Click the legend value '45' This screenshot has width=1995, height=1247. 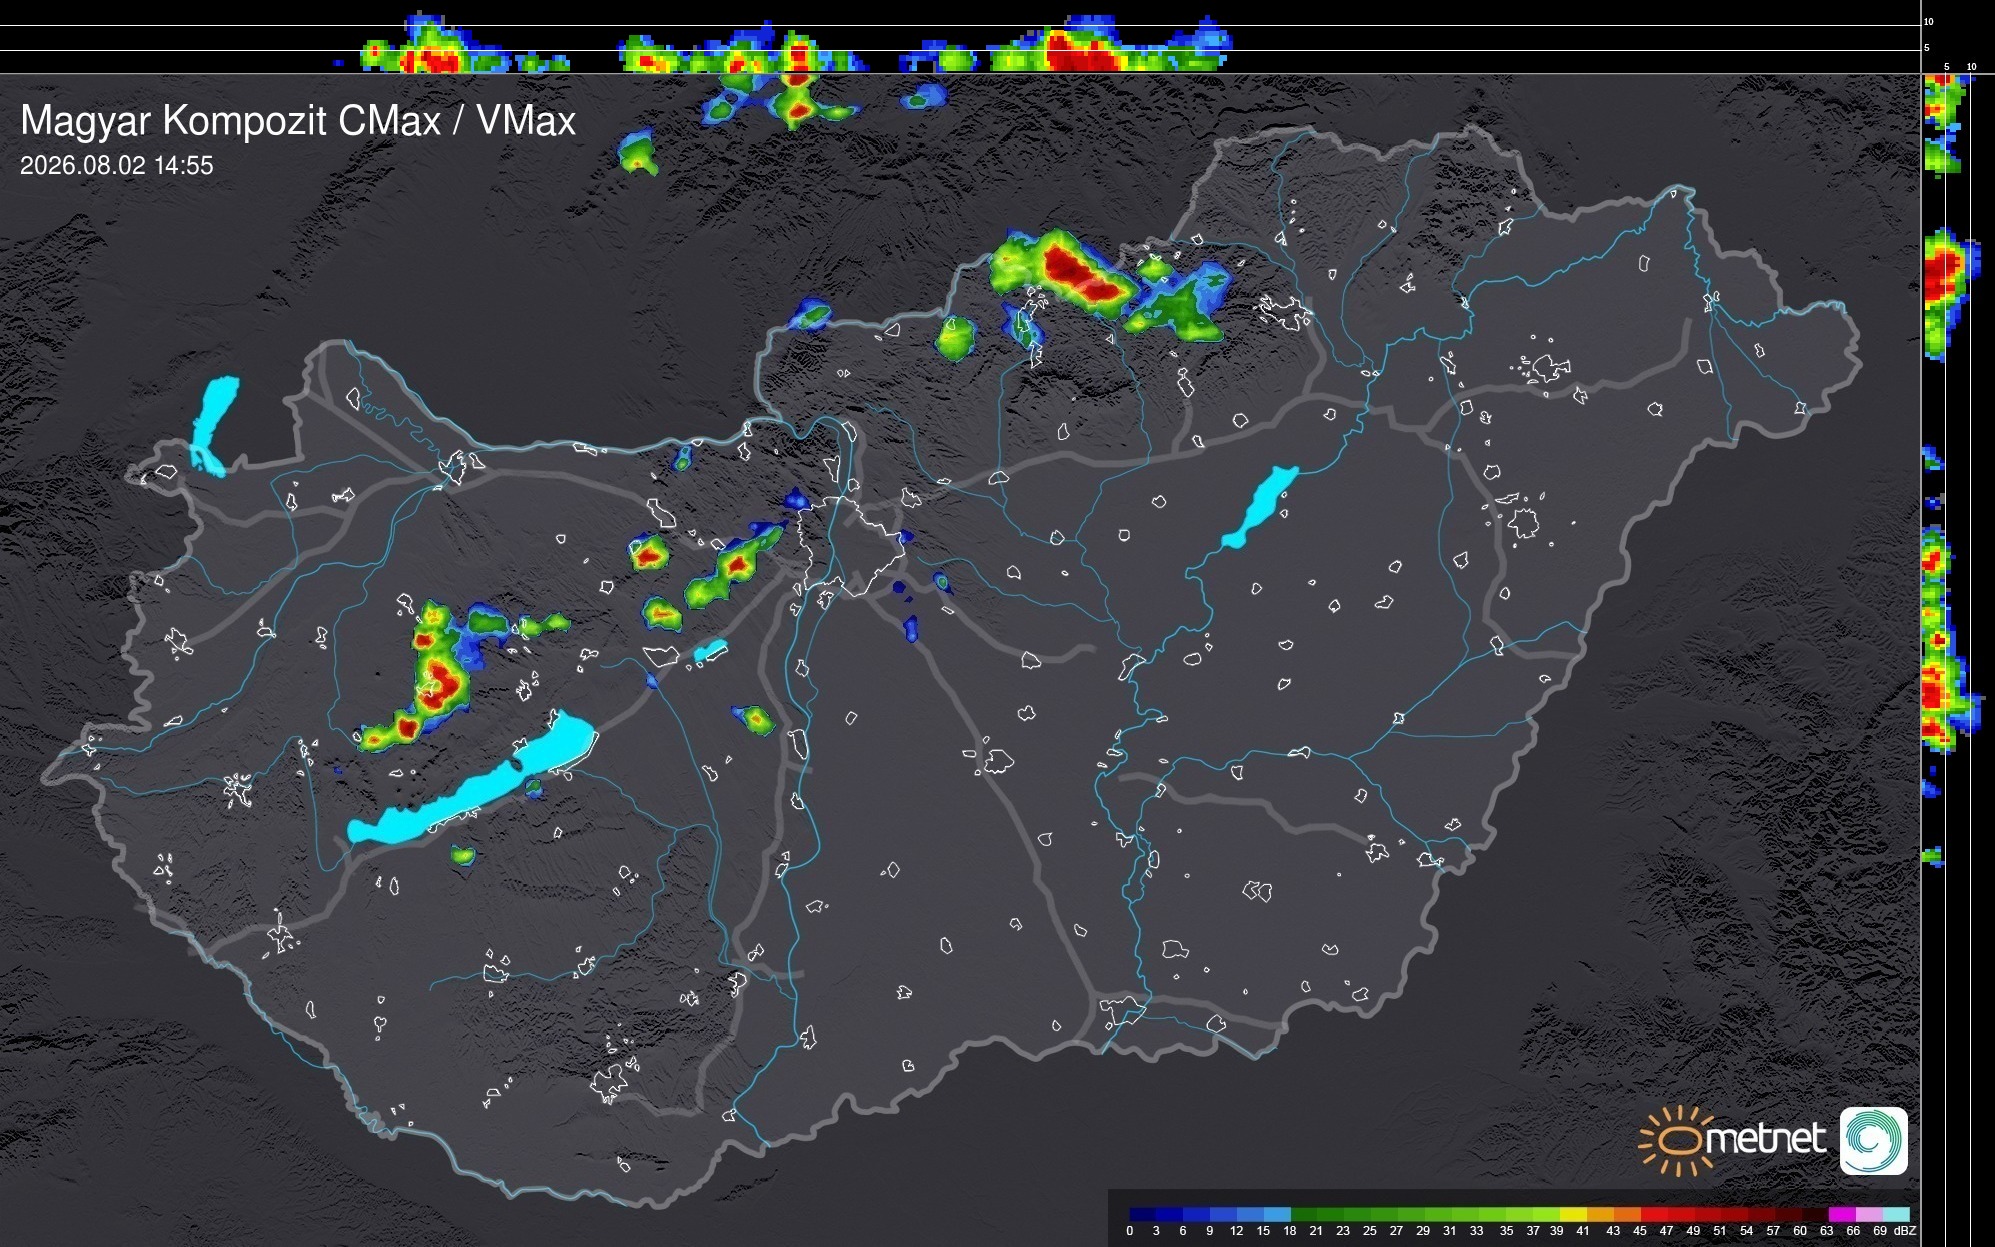(x=1640, y=1231)
